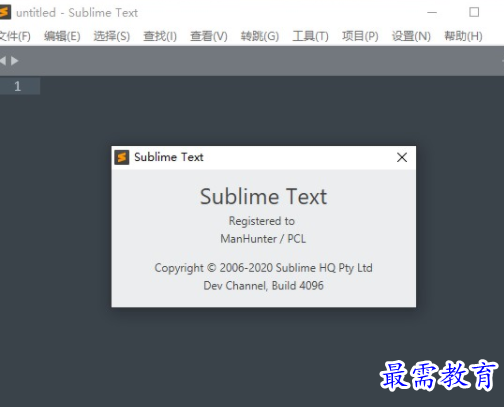The width and height of the screenshot is (504, 407).
Task: Open the 选择(S) menu
Action: click(112, 36)
